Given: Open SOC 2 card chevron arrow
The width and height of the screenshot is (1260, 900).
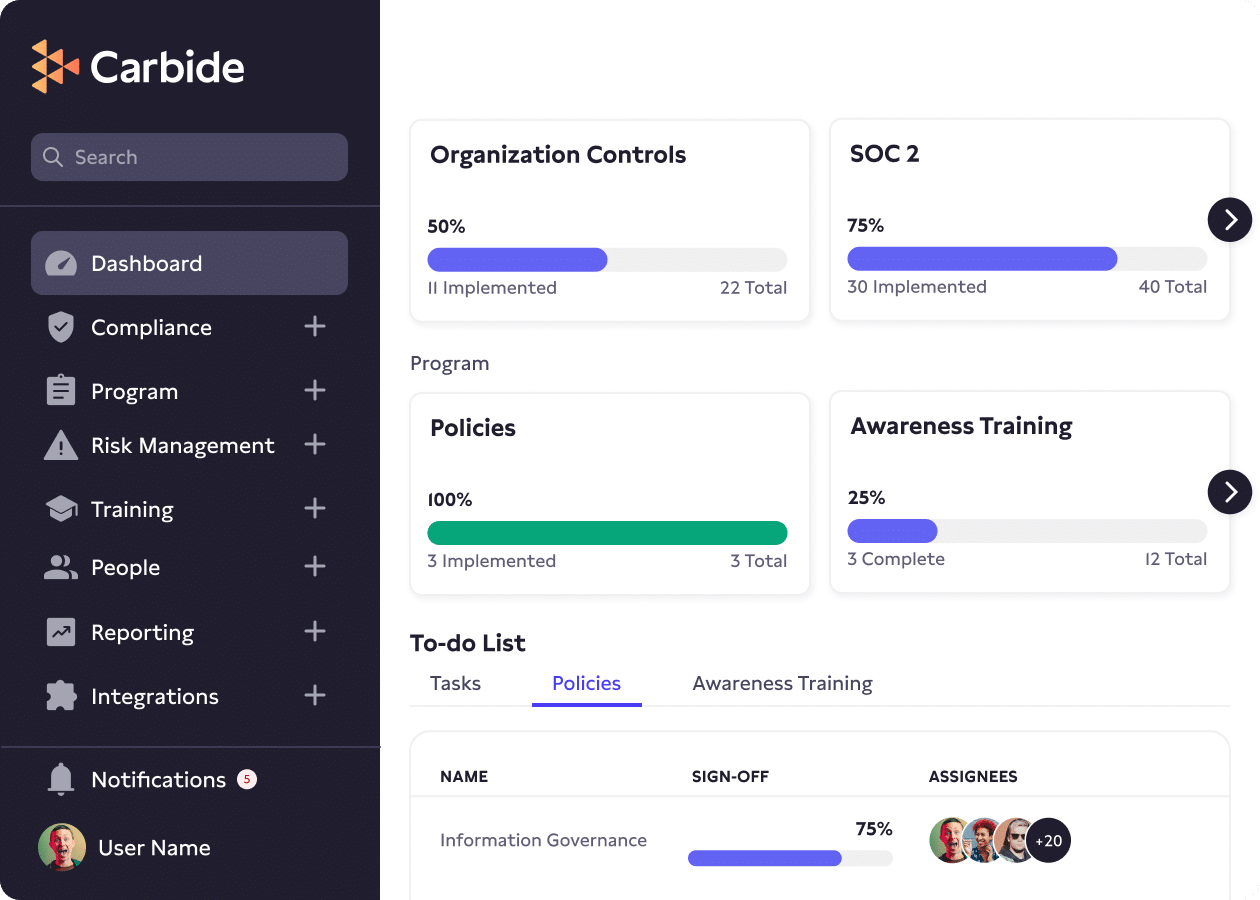Looking at the screenshot, I should click(1230, 220).
